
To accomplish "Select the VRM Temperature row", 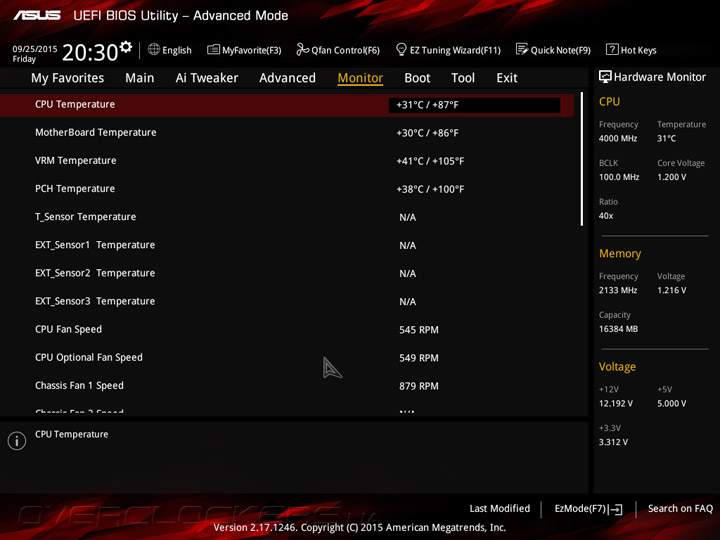I will (287, 161).
